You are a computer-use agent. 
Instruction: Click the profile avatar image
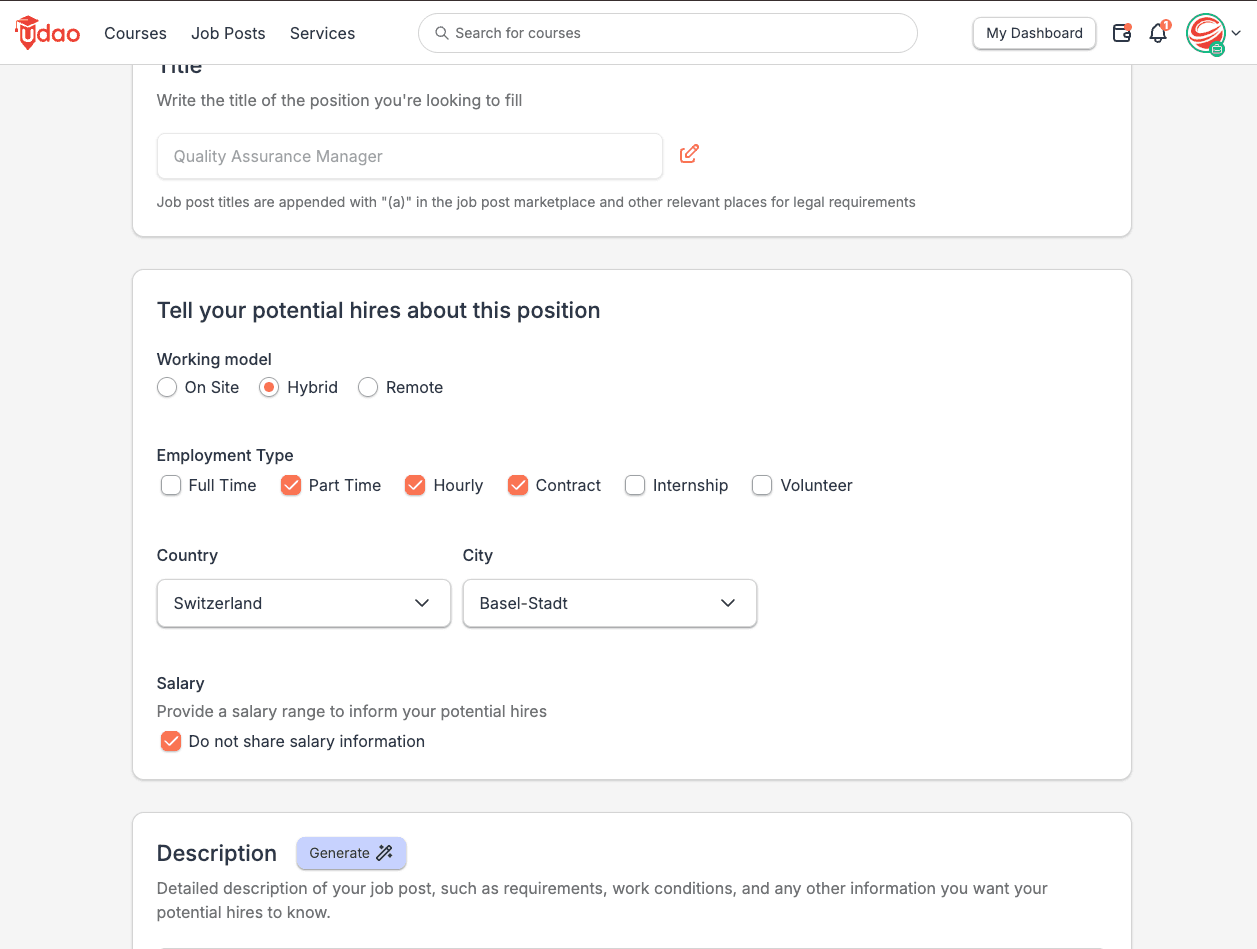[x=1206, y=33]
